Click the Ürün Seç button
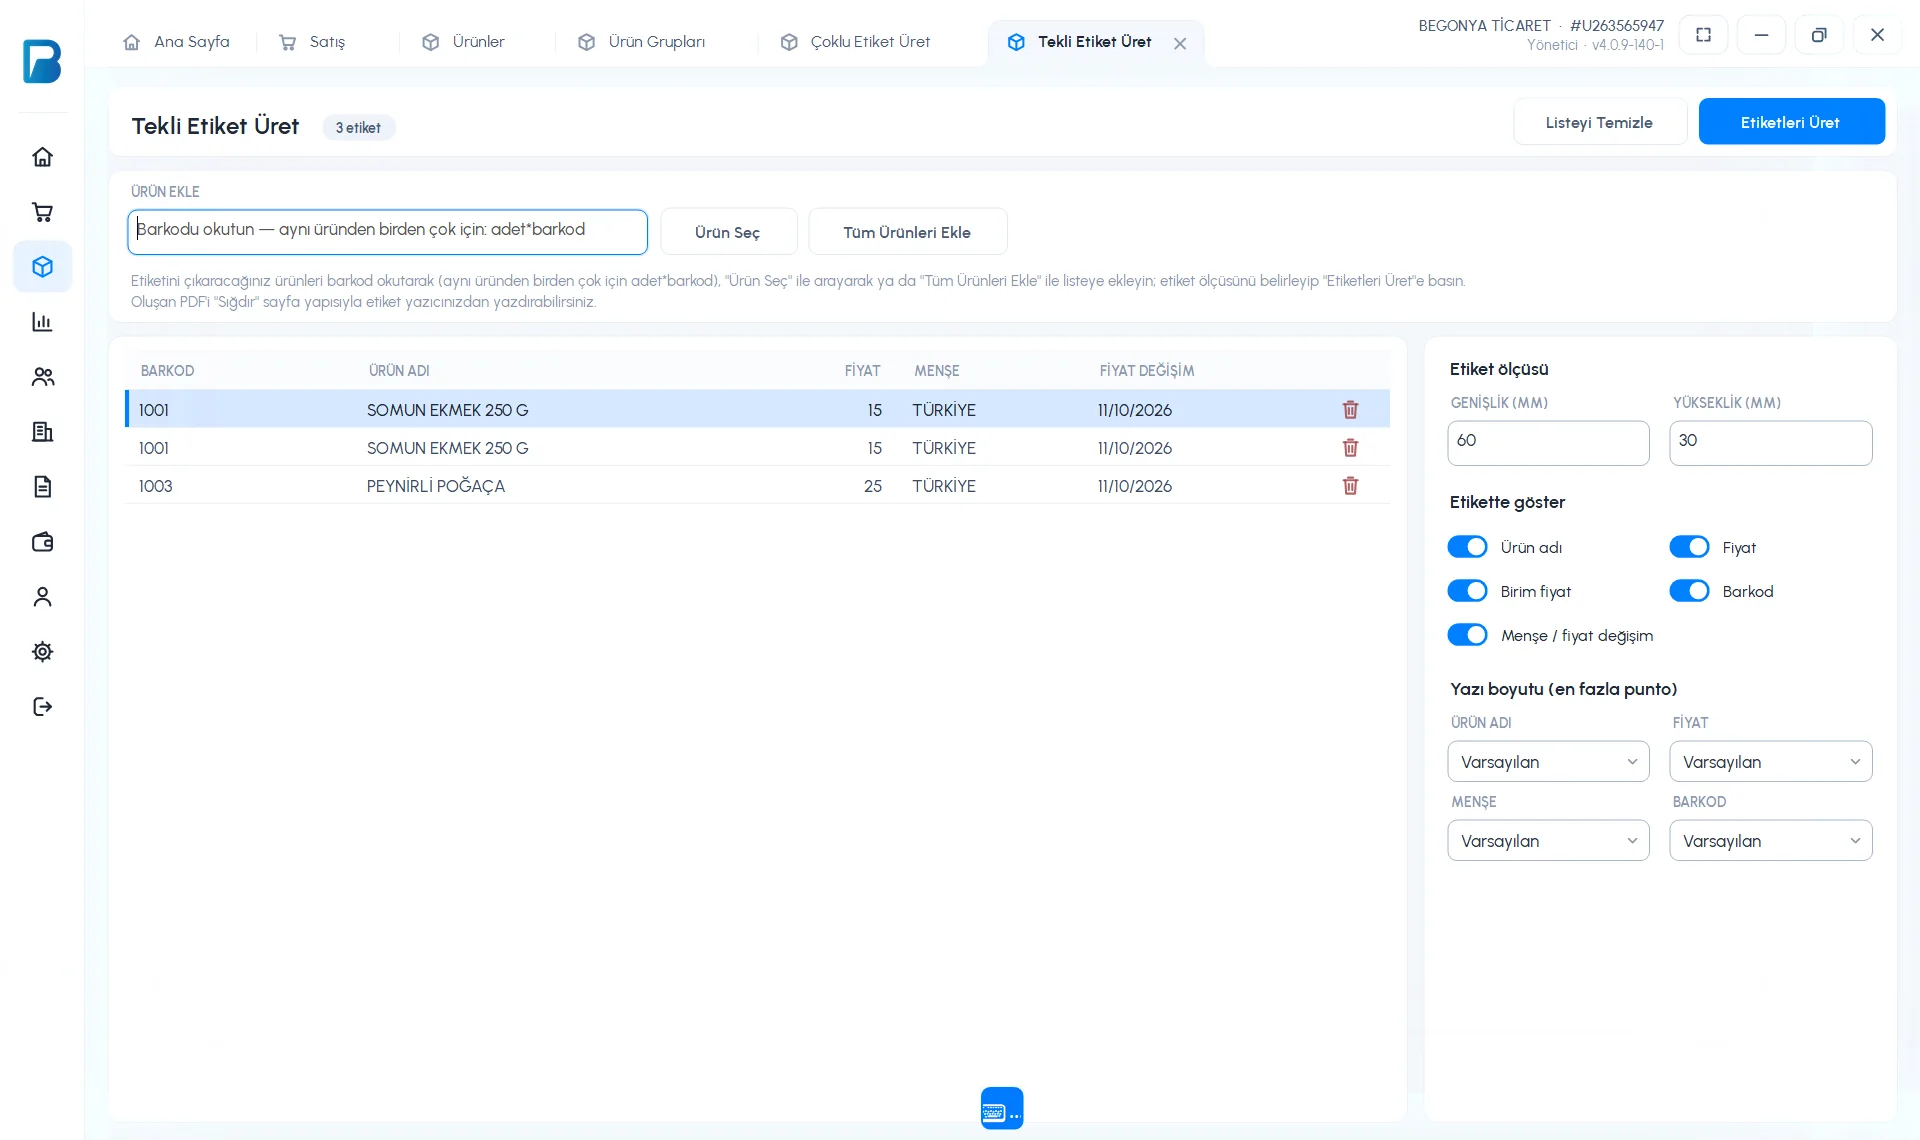The width and height of the screenshot is (1920, 1140). click(x=728, y=232)
